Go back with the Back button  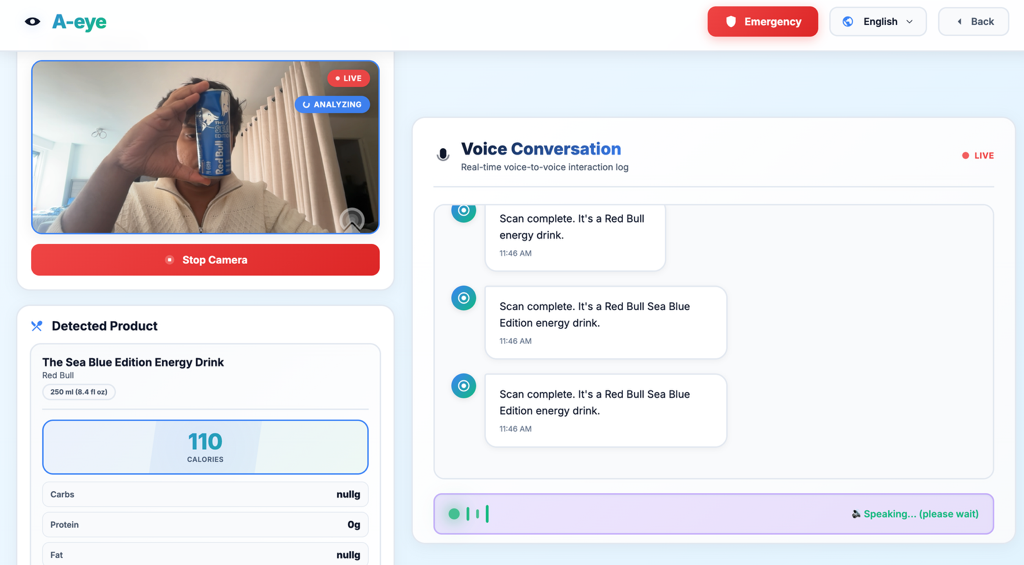click(x=973, y=22)
